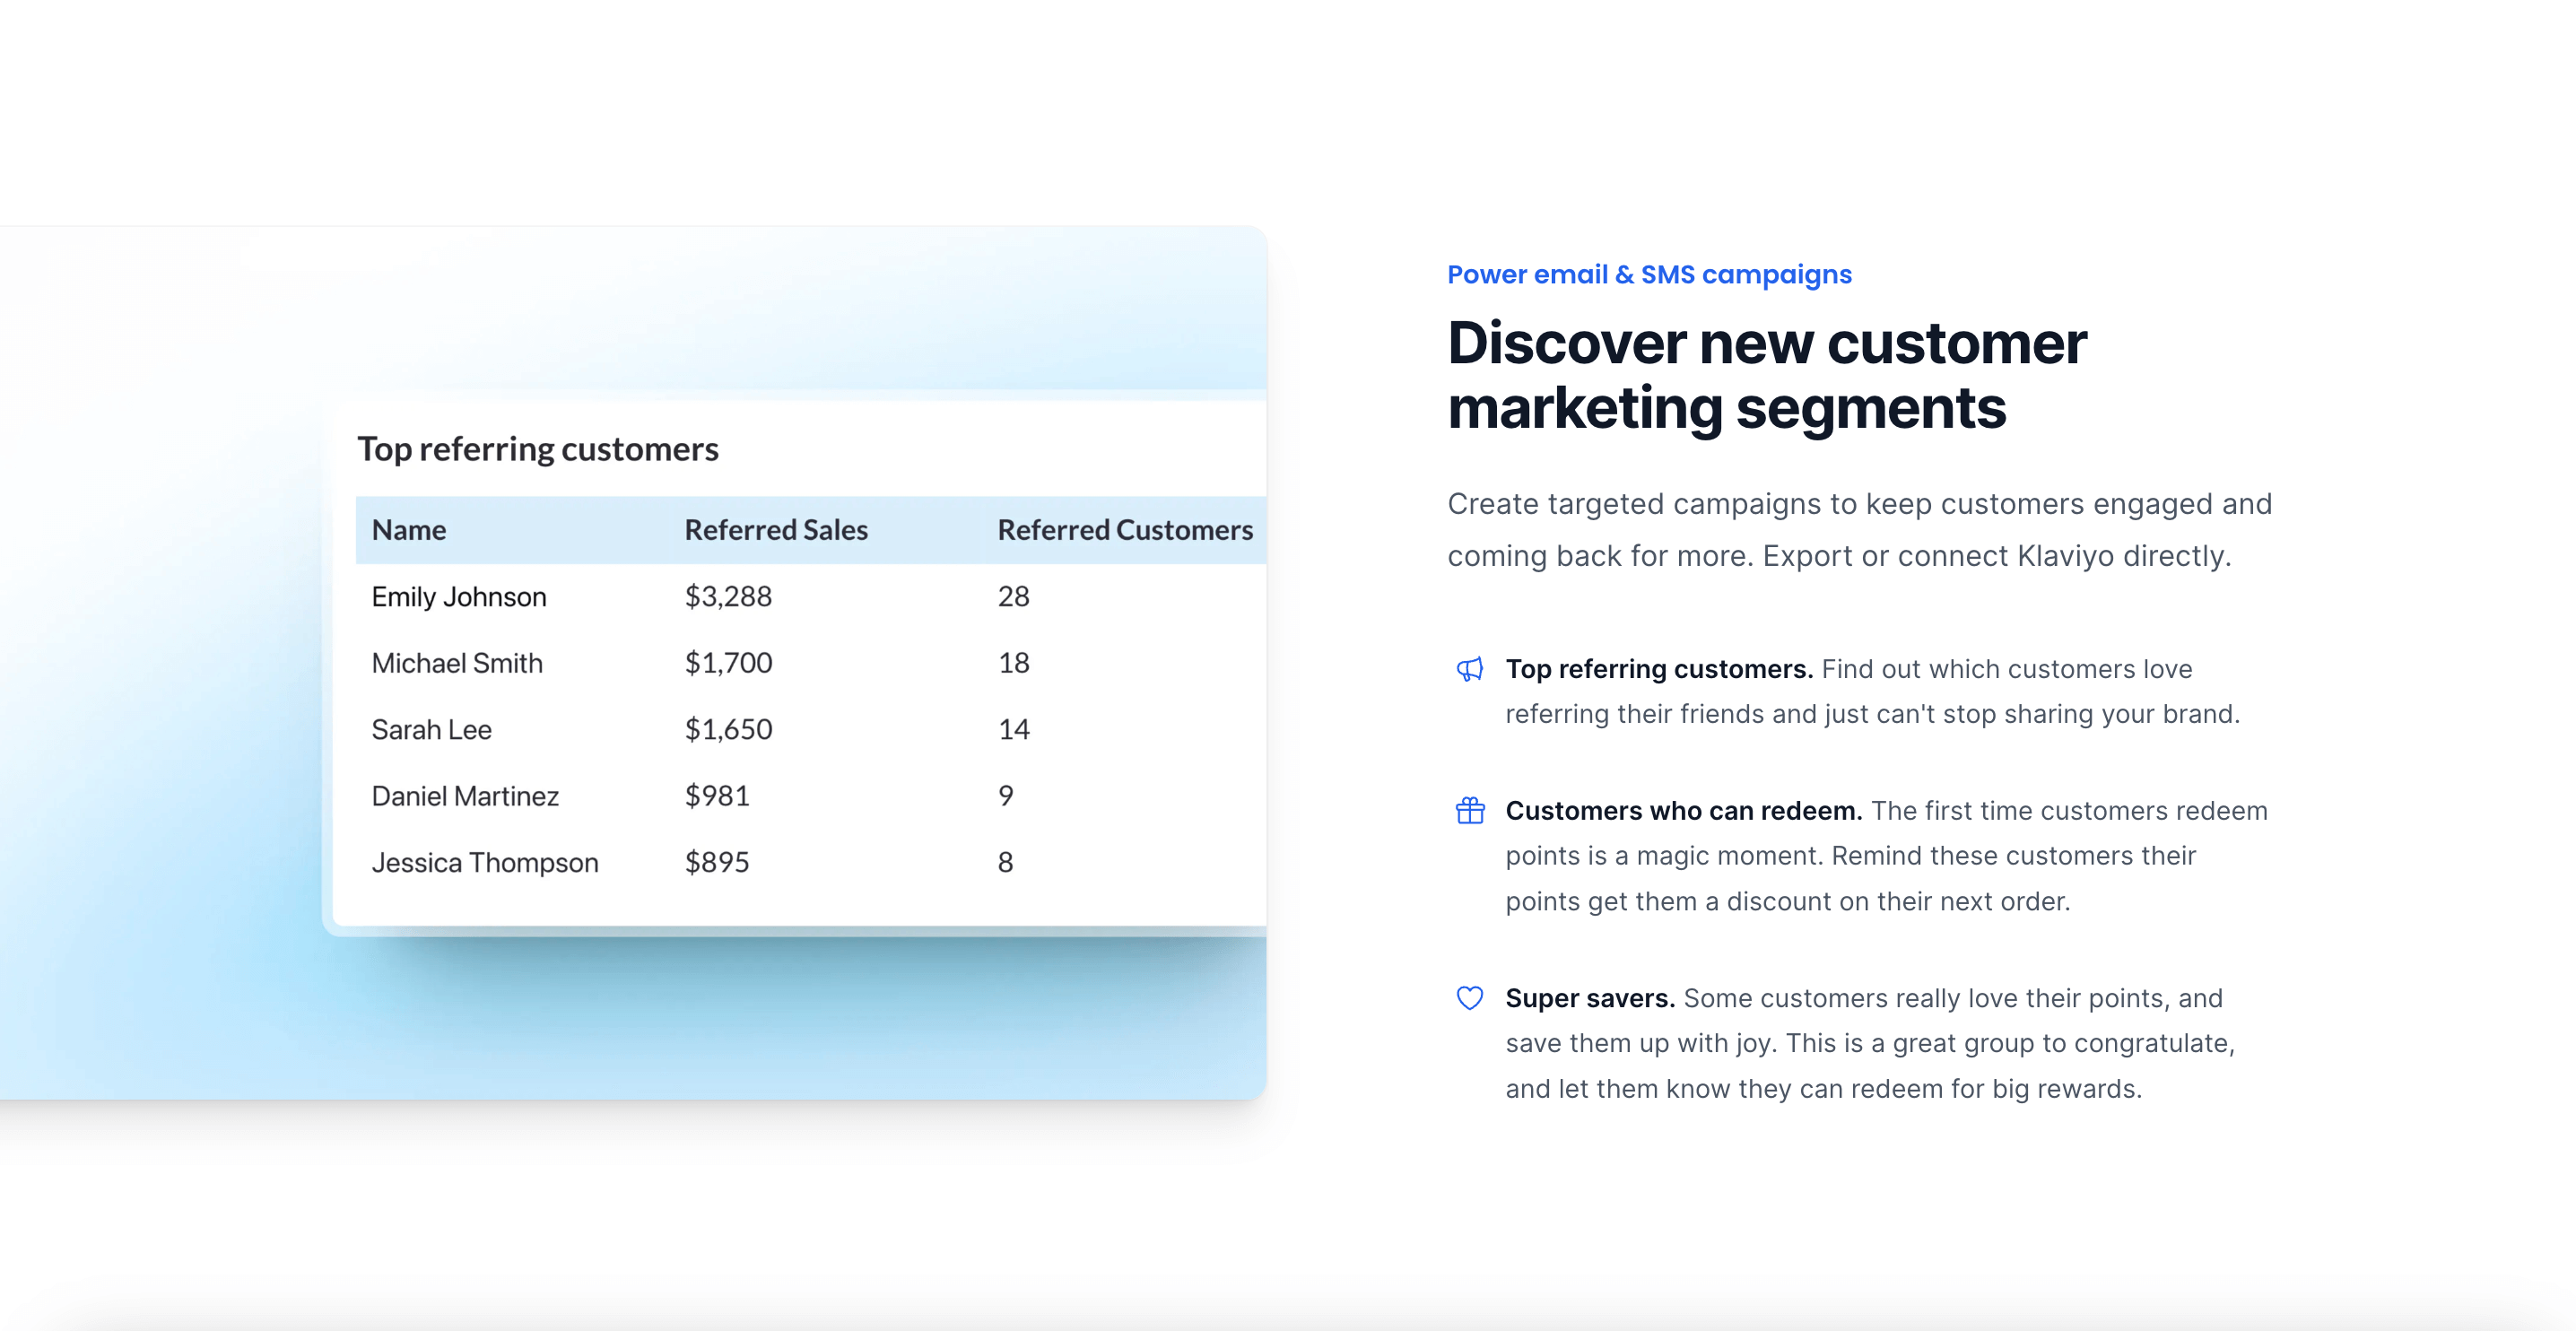This screenshot has width=2576, height=1331.
Task: Click the Top referring customers card title
Action: pyautogui.click(x=539, y=449)
